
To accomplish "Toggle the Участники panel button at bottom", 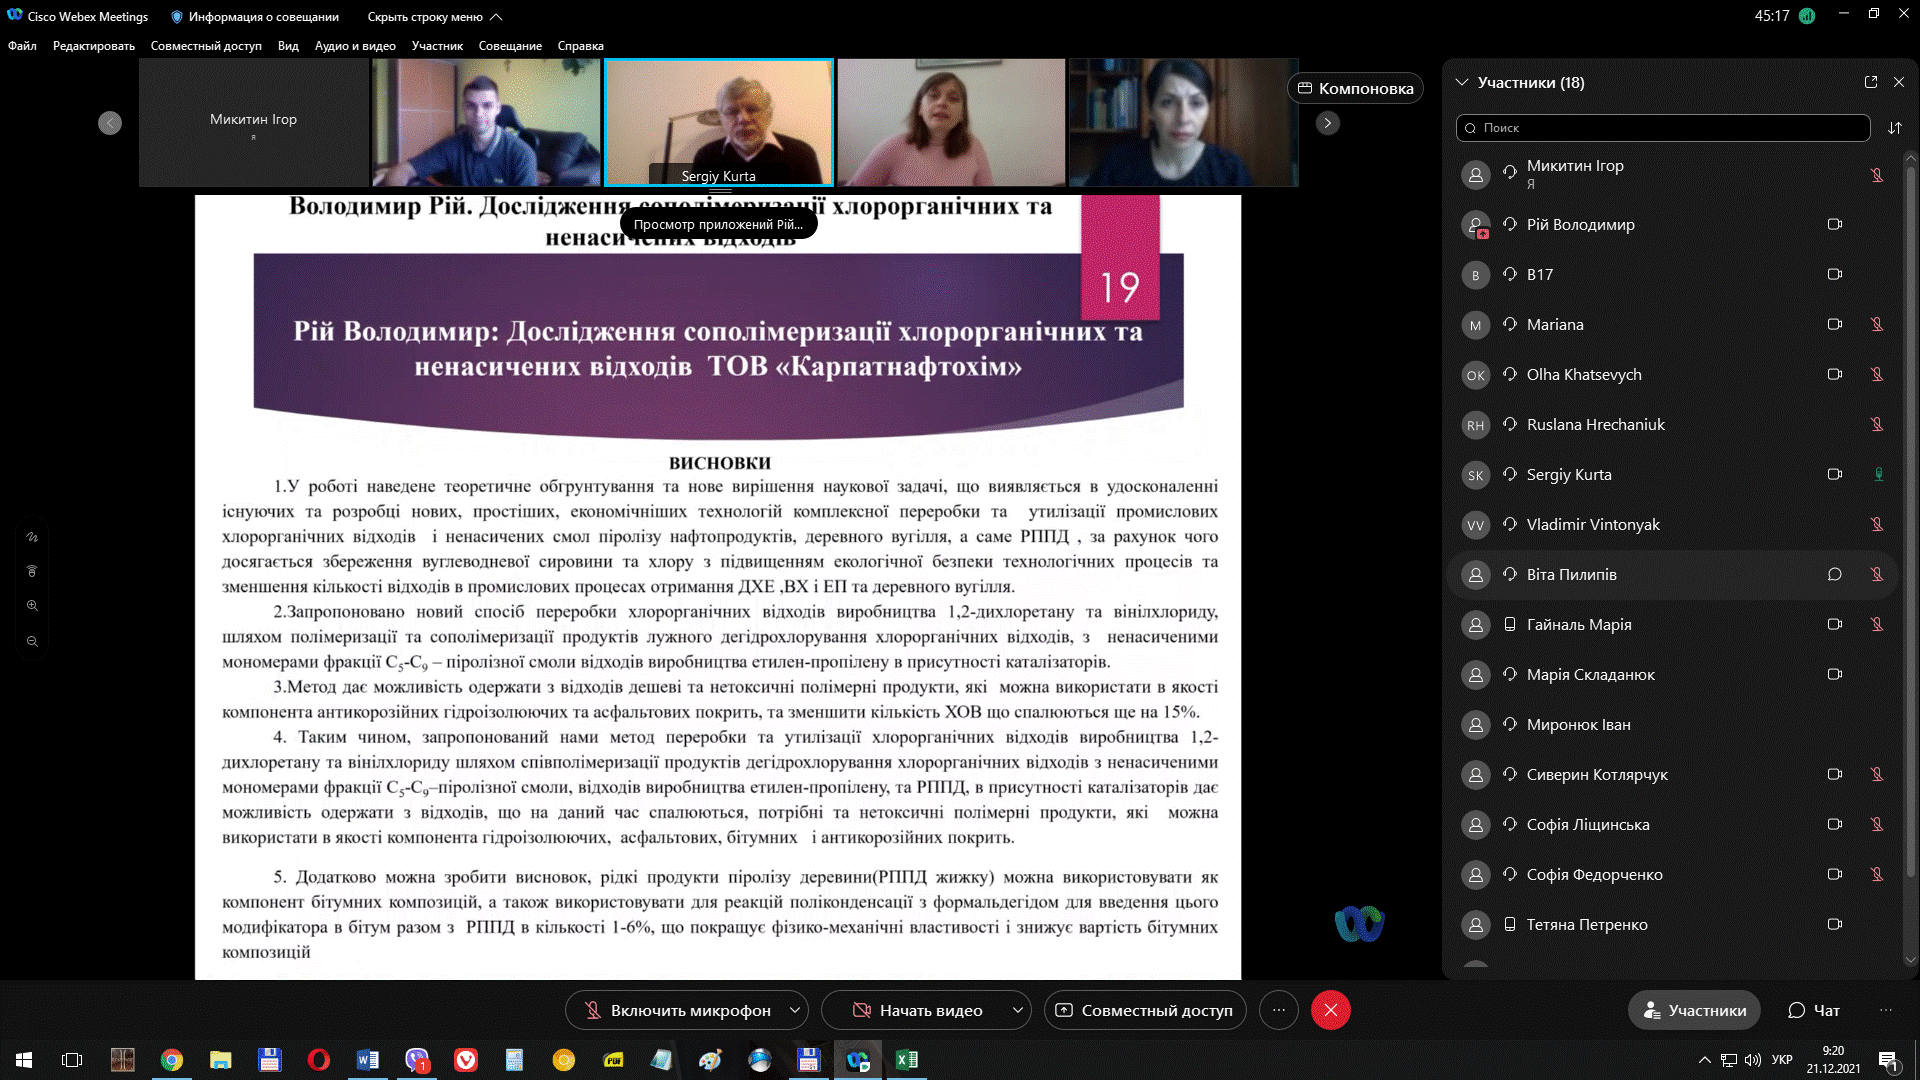I will tap(1694, 1010).
